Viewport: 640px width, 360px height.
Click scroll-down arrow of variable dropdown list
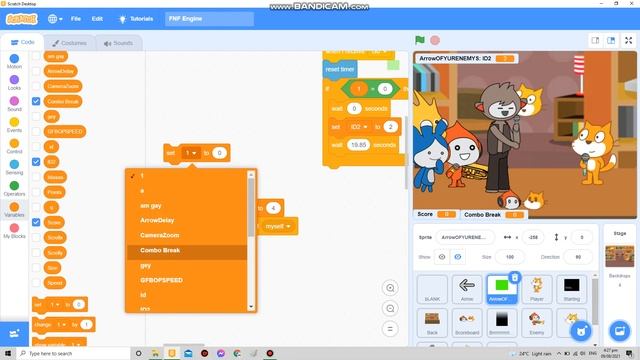[x=251, y=307]
